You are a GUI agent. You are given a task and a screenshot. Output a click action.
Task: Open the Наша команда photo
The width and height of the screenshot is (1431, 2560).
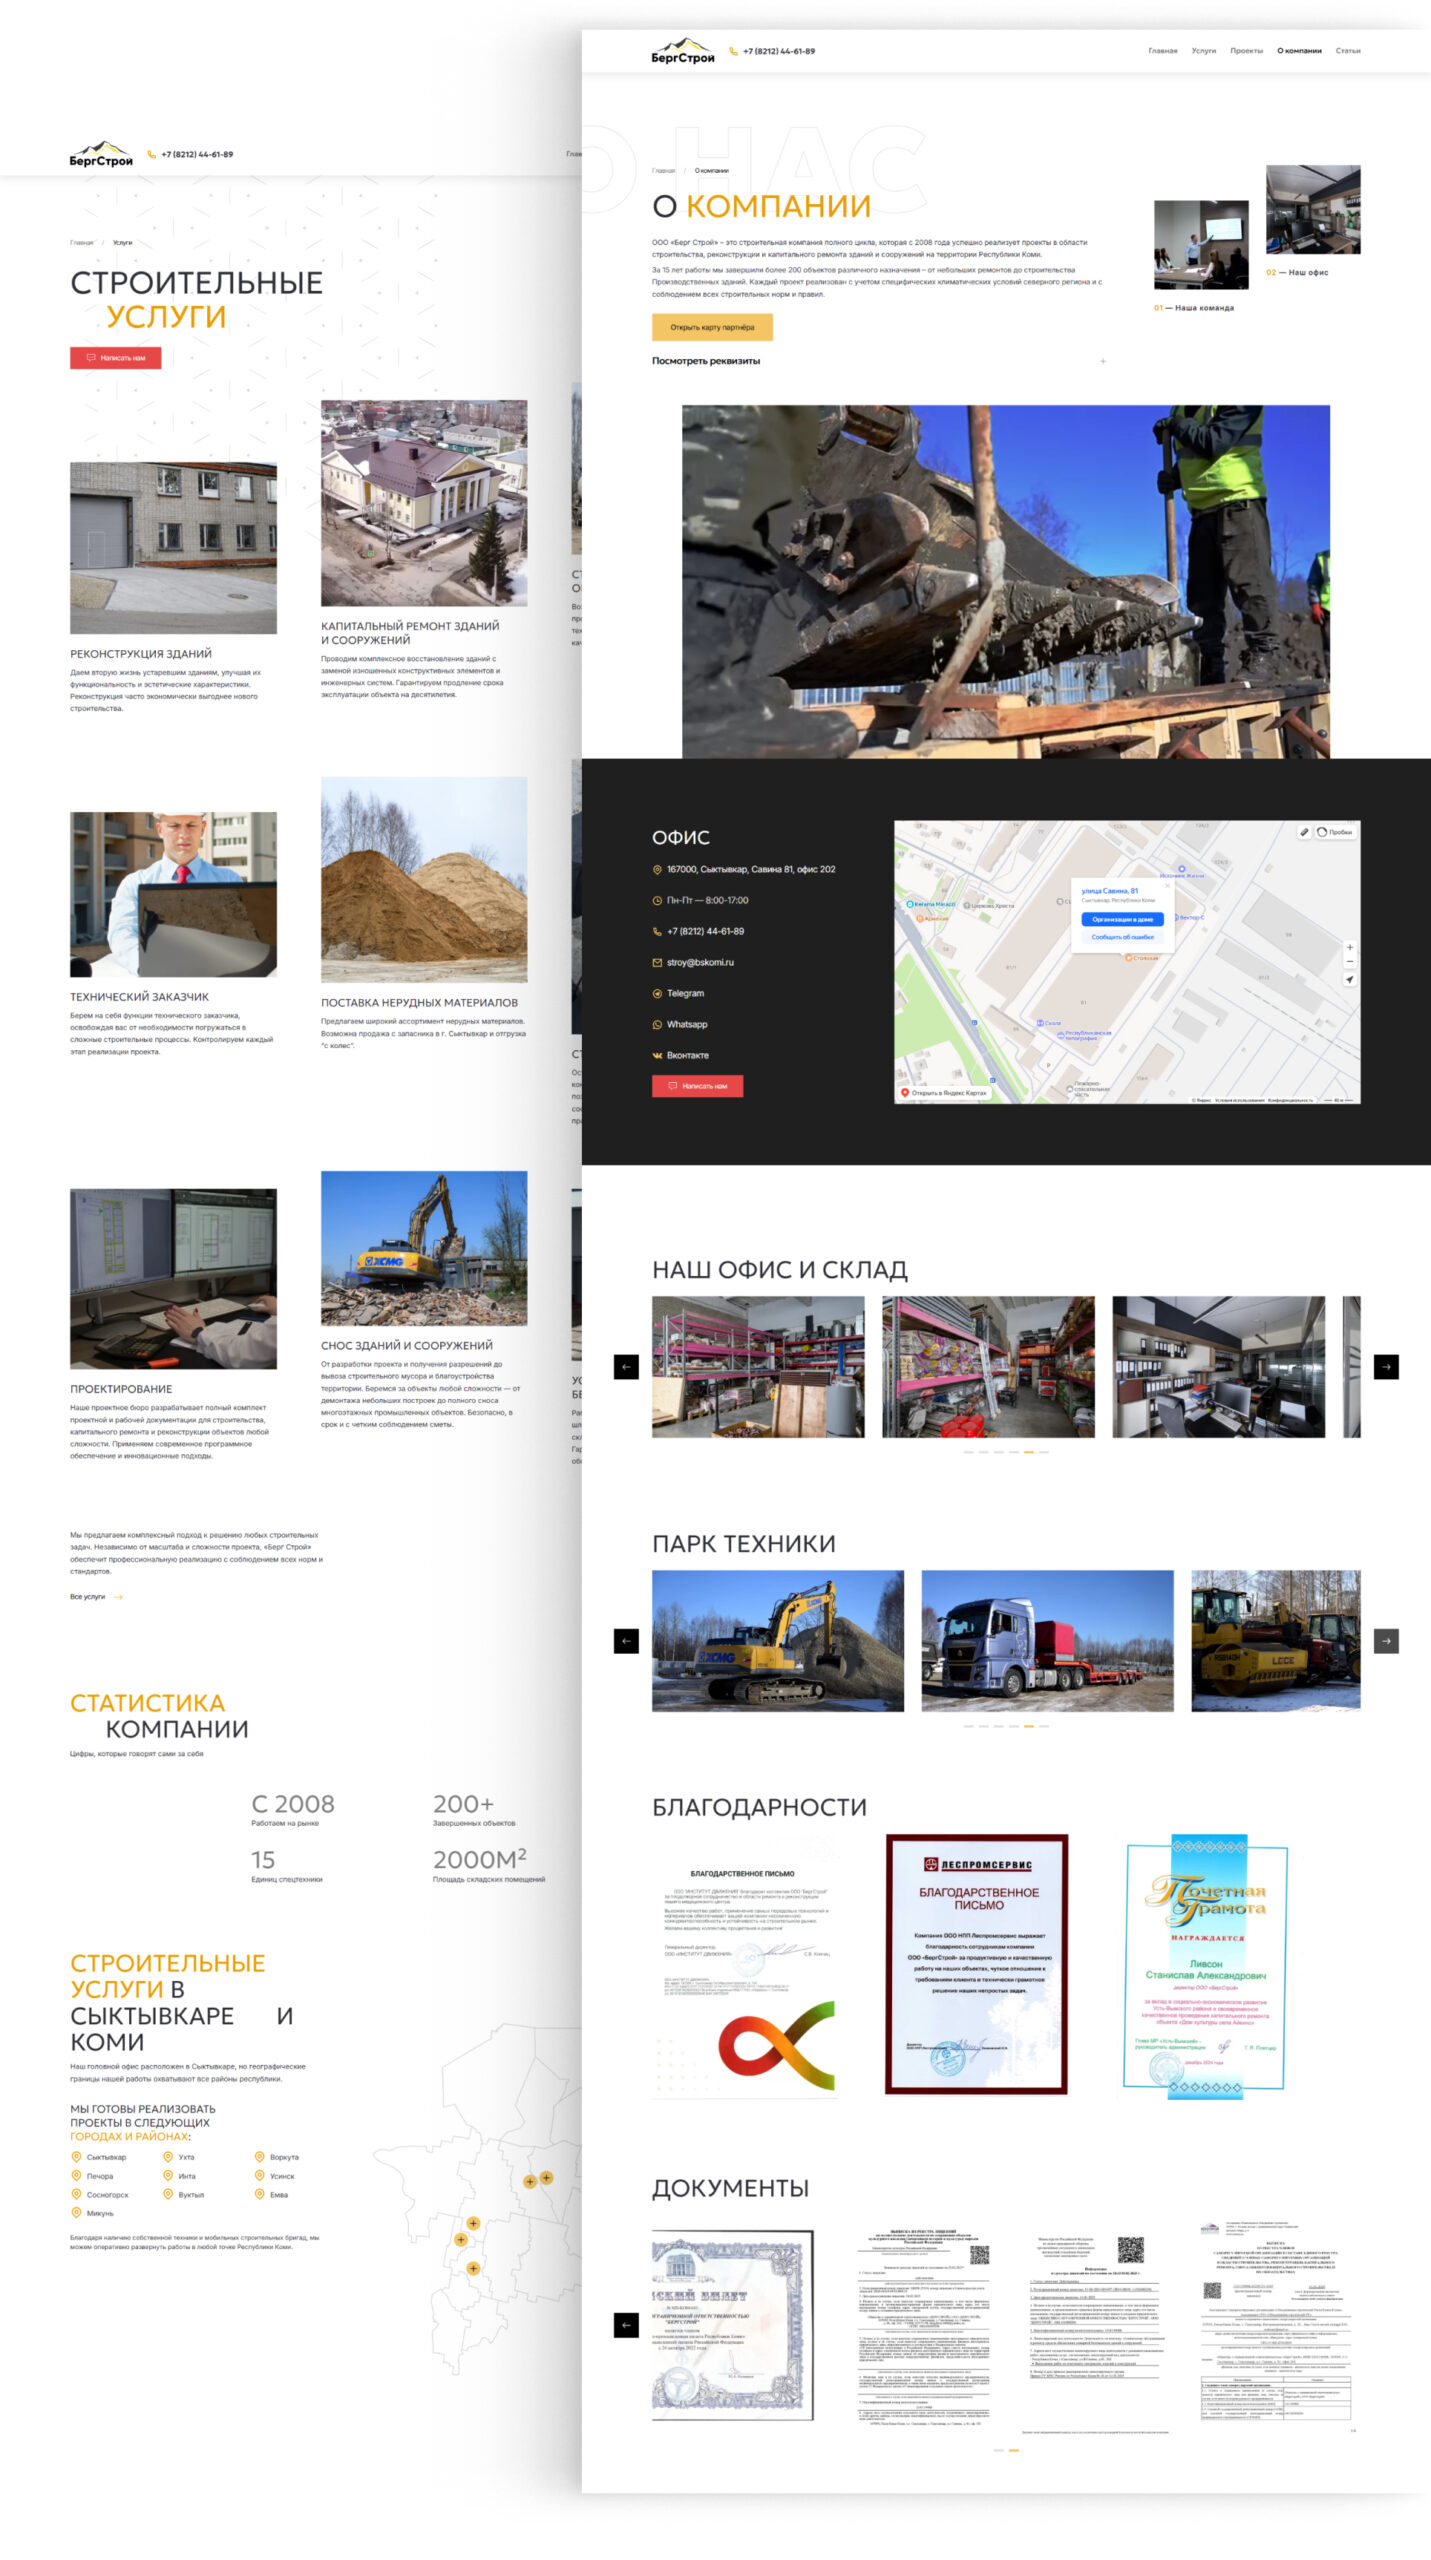point(1201,245)
